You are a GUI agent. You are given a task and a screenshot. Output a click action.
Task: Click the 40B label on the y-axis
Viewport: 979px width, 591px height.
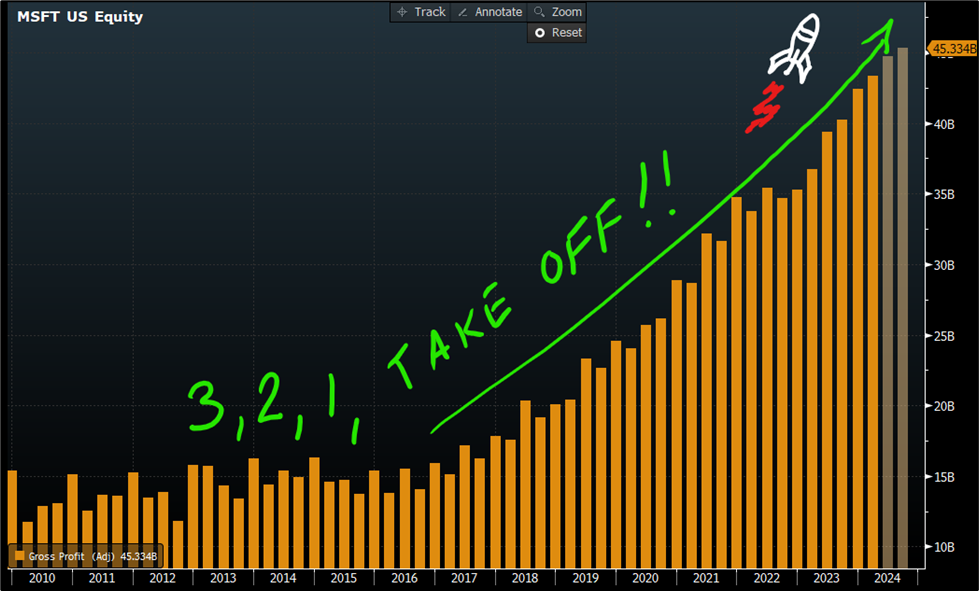coord(945,124)
